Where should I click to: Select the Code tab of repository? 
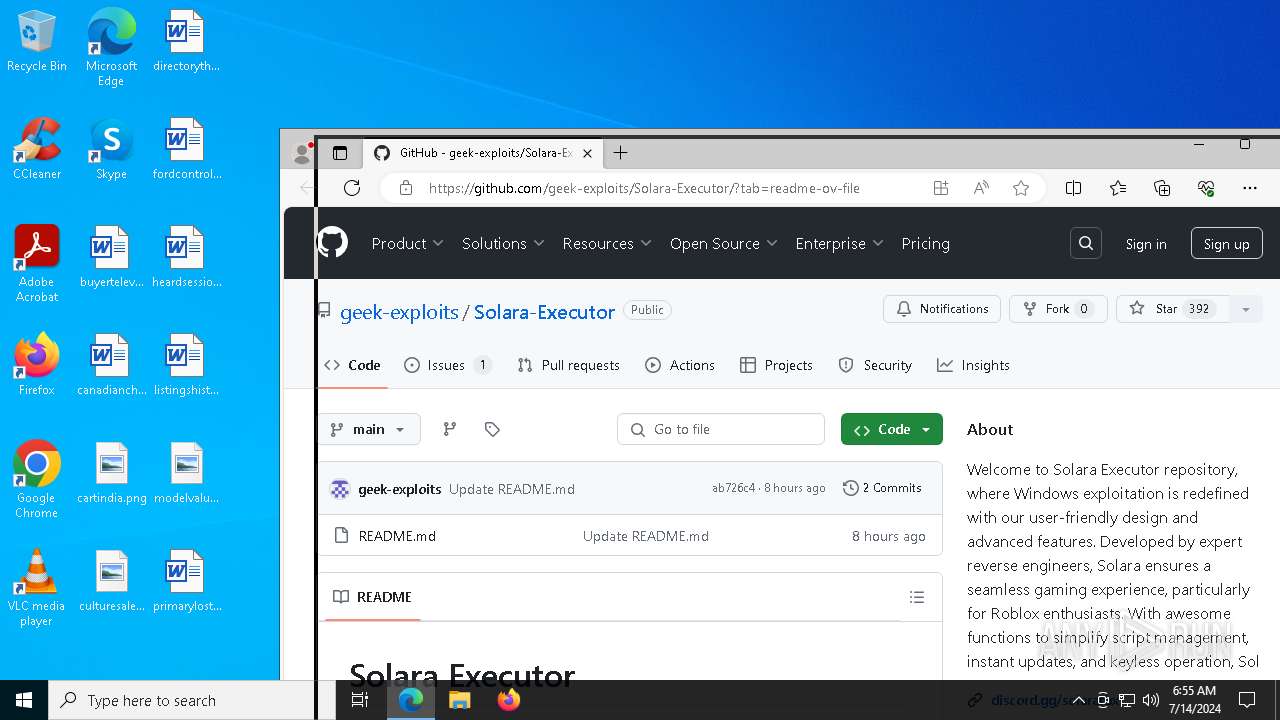(x=353, y=365)
